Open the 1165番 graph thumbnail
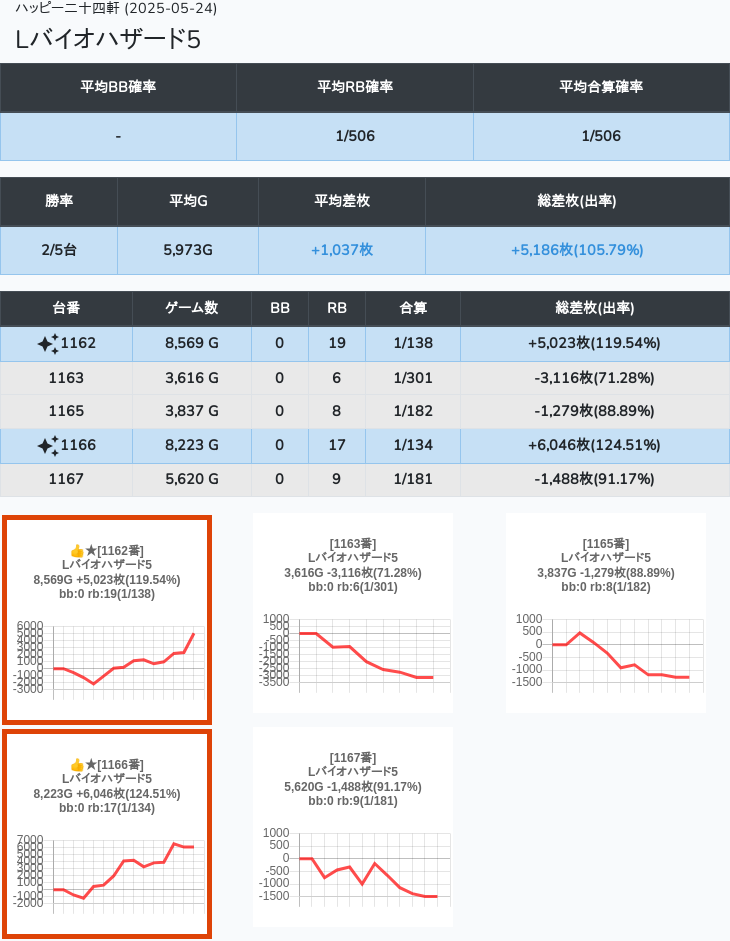Viewport: 730px width, 941px height. (606, 613)
